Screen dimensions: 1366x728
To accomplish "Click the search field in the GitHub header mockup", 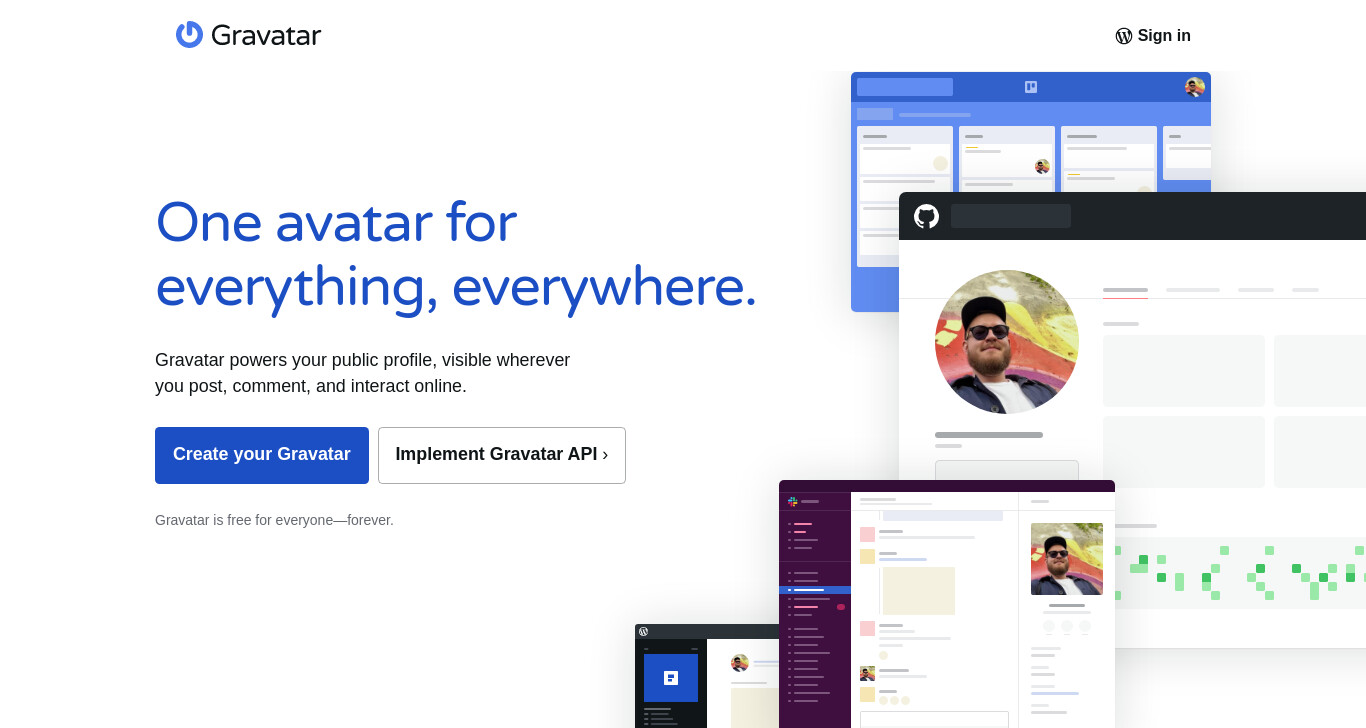I will pyautogui.click(x=1011, y=216).
